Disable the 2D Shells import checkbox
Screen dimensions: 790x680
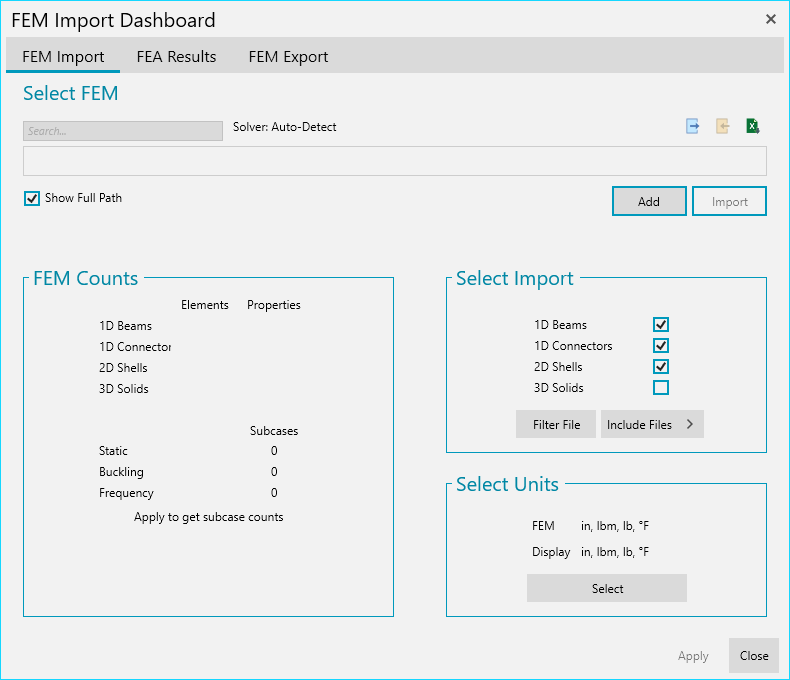tap(661, 367)
